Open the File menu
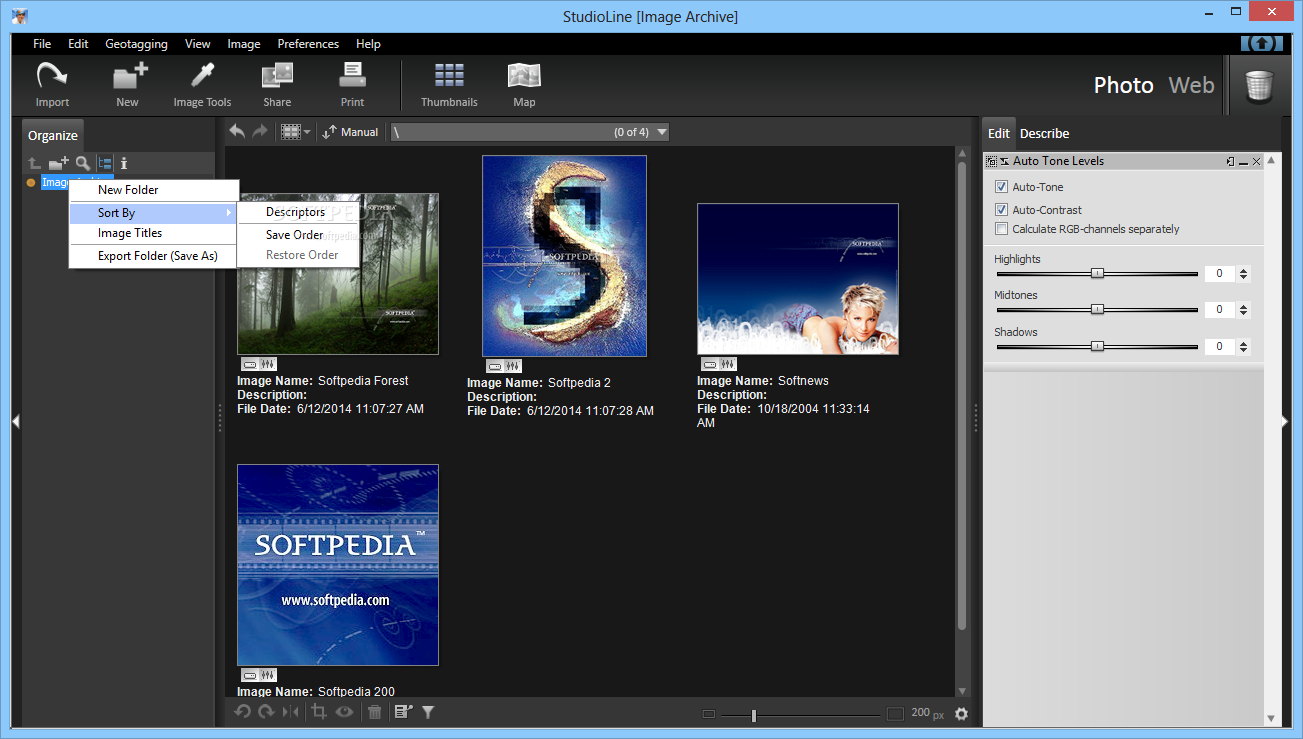Screen dimensions: 1303x739 pyautogui.click(x=42, y=44)
